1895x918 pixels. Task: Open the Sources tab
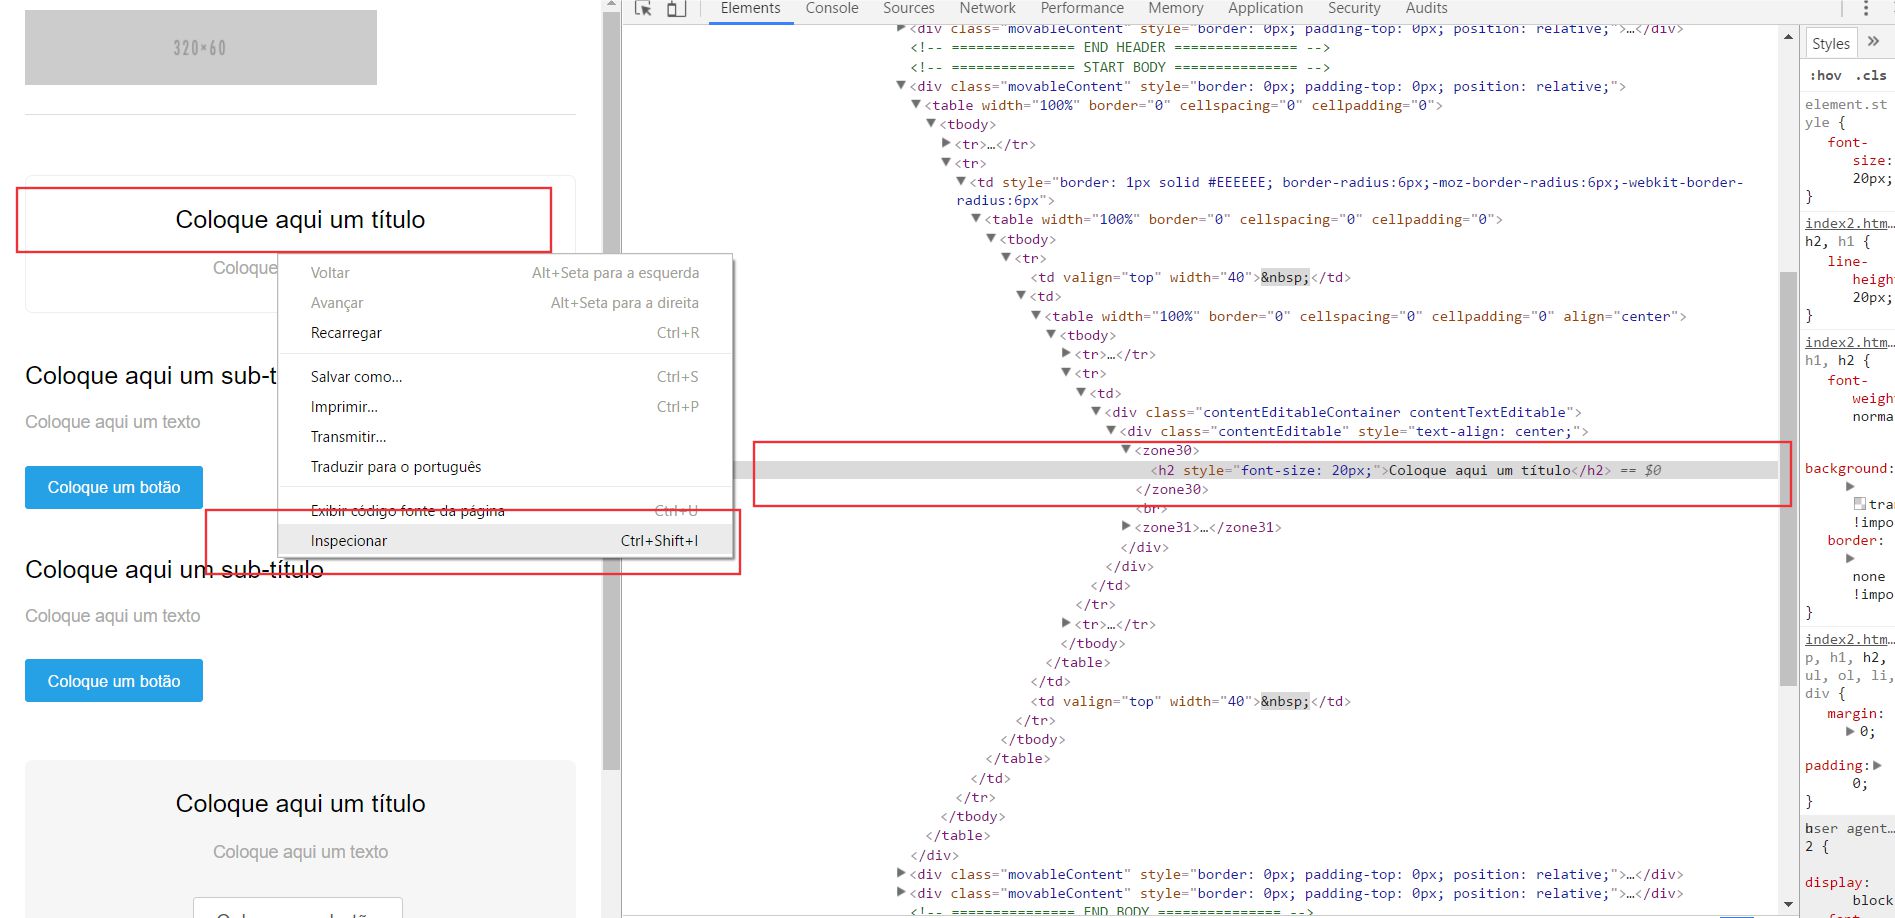(908, 8)
